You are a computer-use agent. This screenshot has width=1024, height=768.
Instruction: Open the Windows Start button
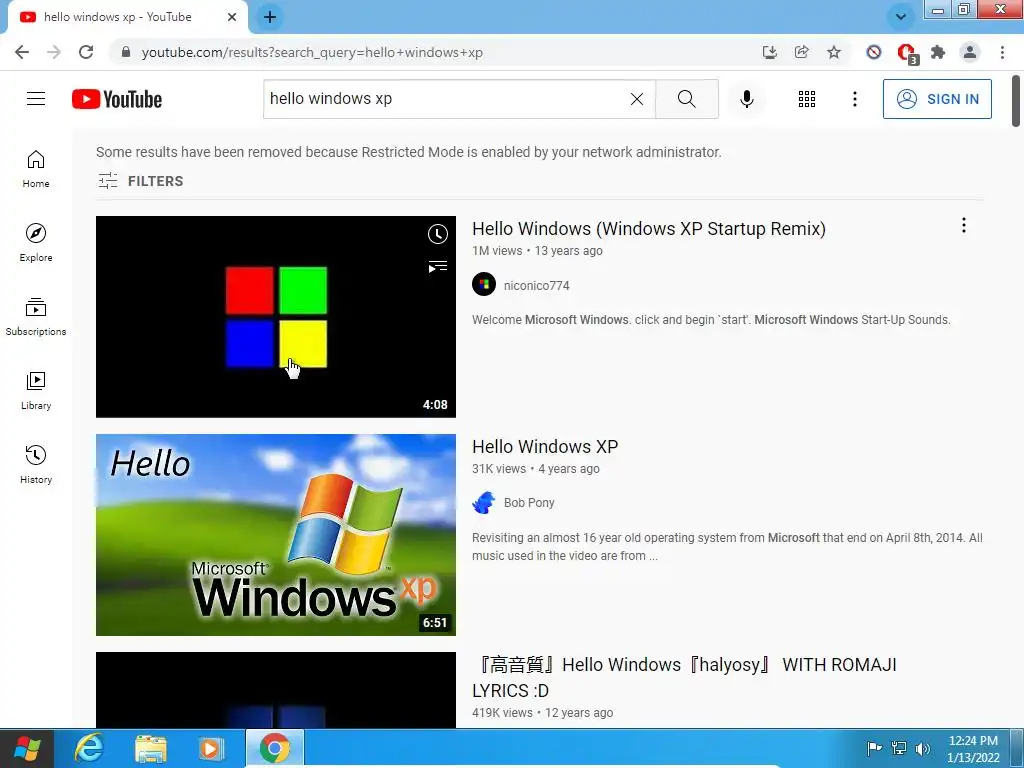[x=27, y=748]
